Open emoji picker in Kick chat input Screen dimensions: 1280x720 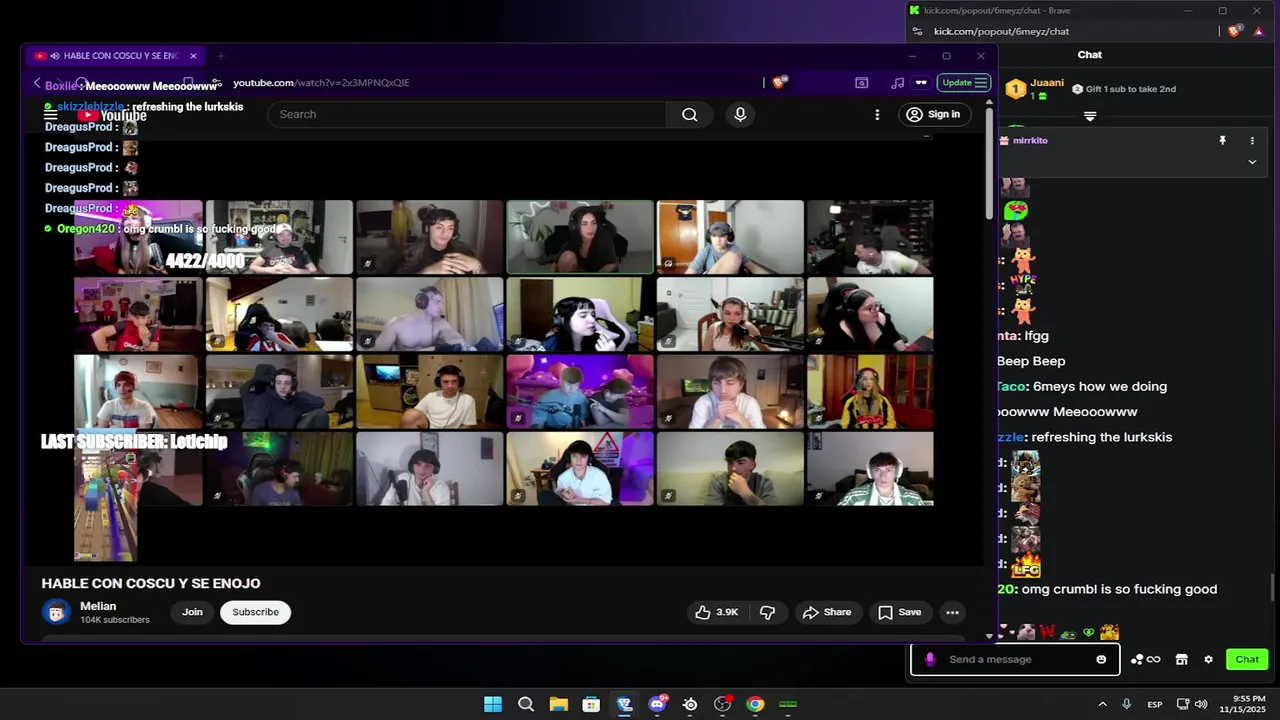[x=1101, y=660]
